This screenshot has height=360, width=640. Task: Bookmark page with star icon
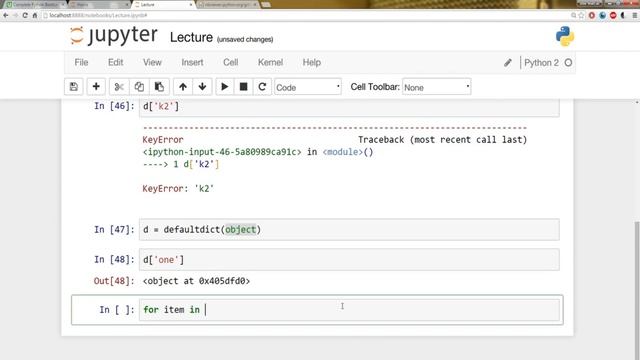[x=582, y=15]
